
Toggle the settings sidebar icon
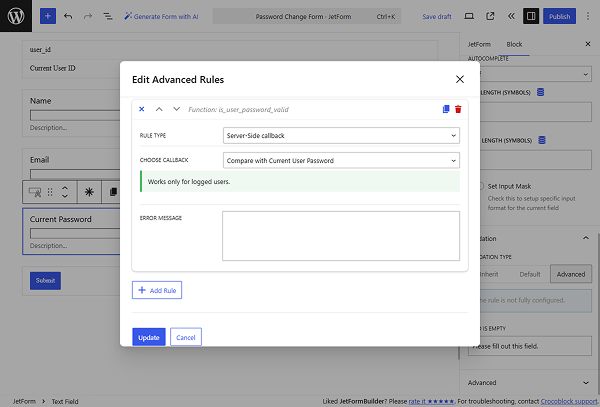pos(531,16)
